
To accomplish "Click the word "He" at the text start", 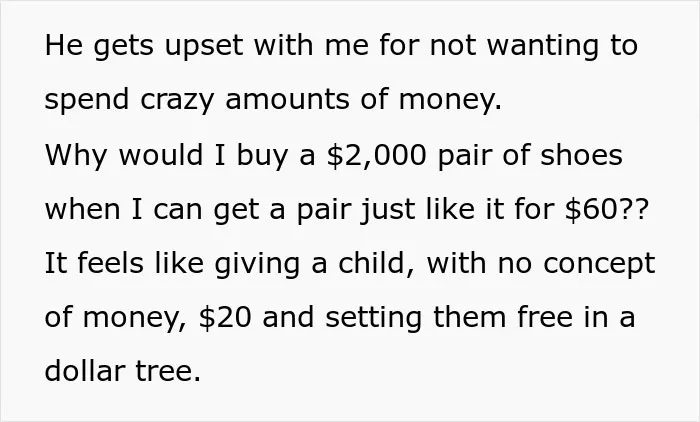I will click(x=64, y=46).
